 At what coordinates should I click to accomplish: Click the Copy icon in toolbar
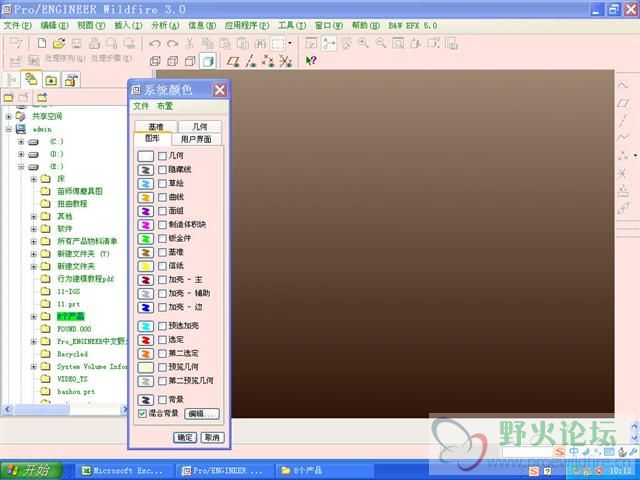[x=208, y=43]
